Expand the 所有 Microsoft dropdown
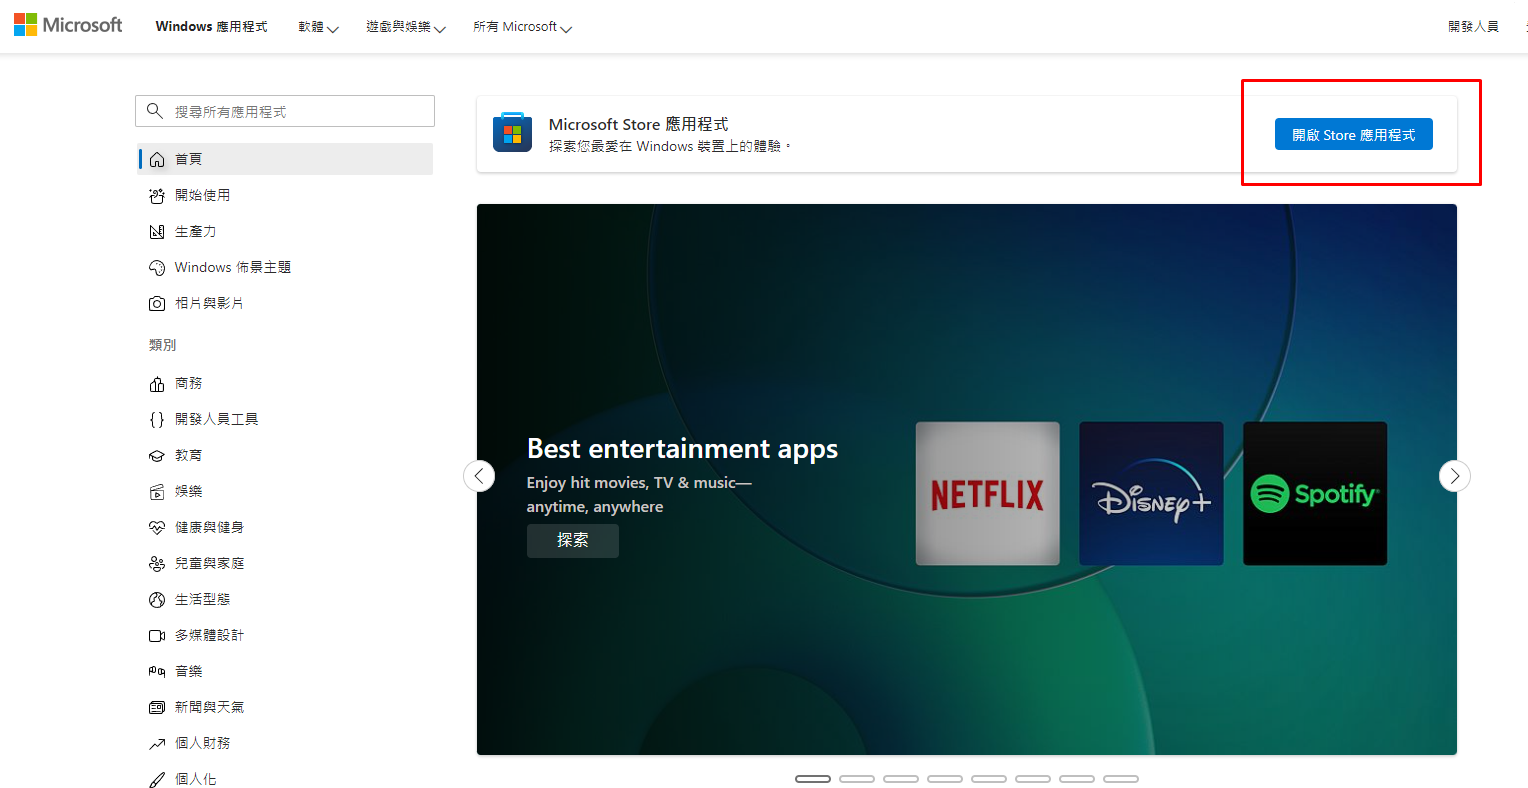The width and height of the screenshot is (1528, 788). (522, 27)
